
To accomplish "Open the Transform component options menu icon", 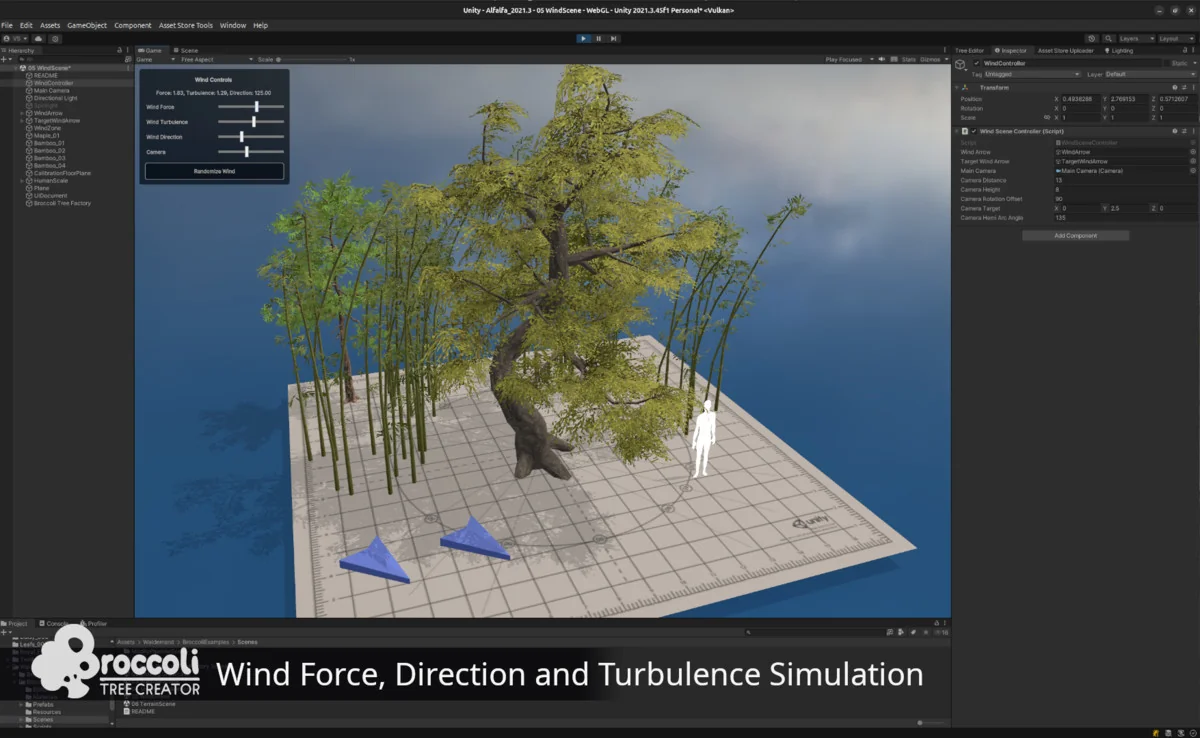I will pos(1194,88).
